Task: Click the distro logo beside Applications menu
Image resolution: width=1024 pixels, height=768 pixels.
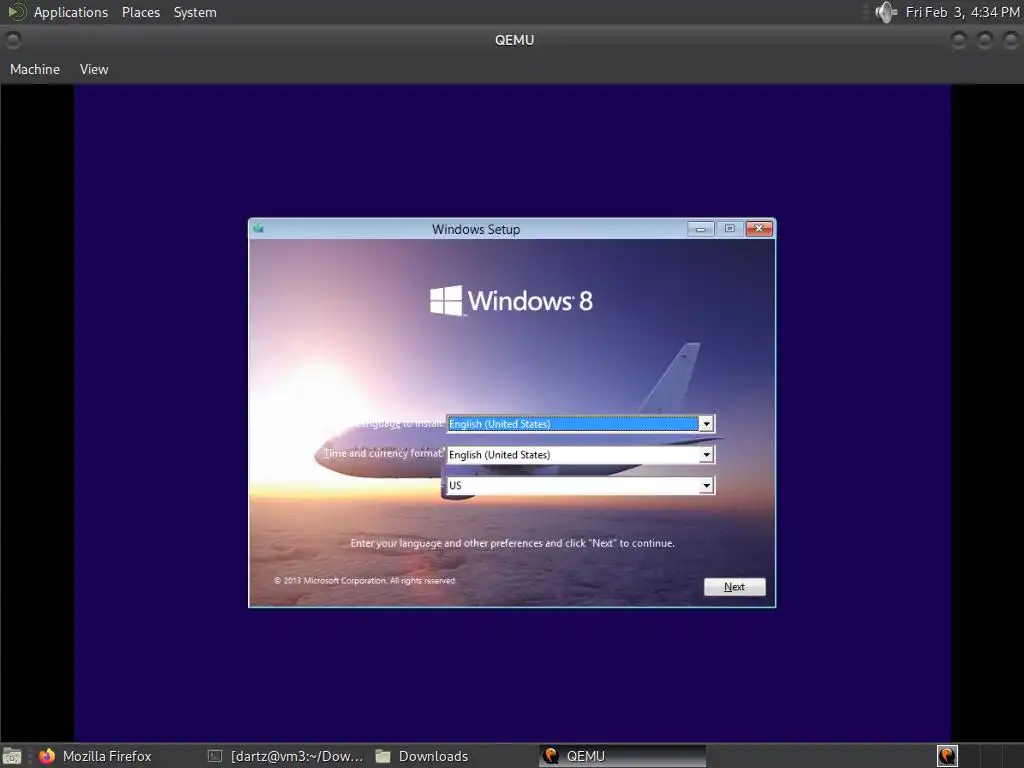Action: 17,12
